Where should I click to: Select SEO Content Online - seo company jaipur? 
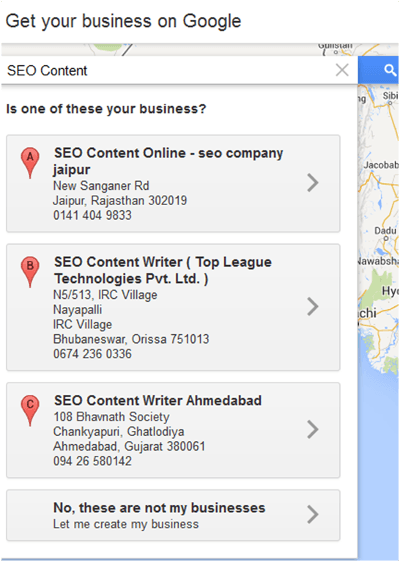(168, 161)
